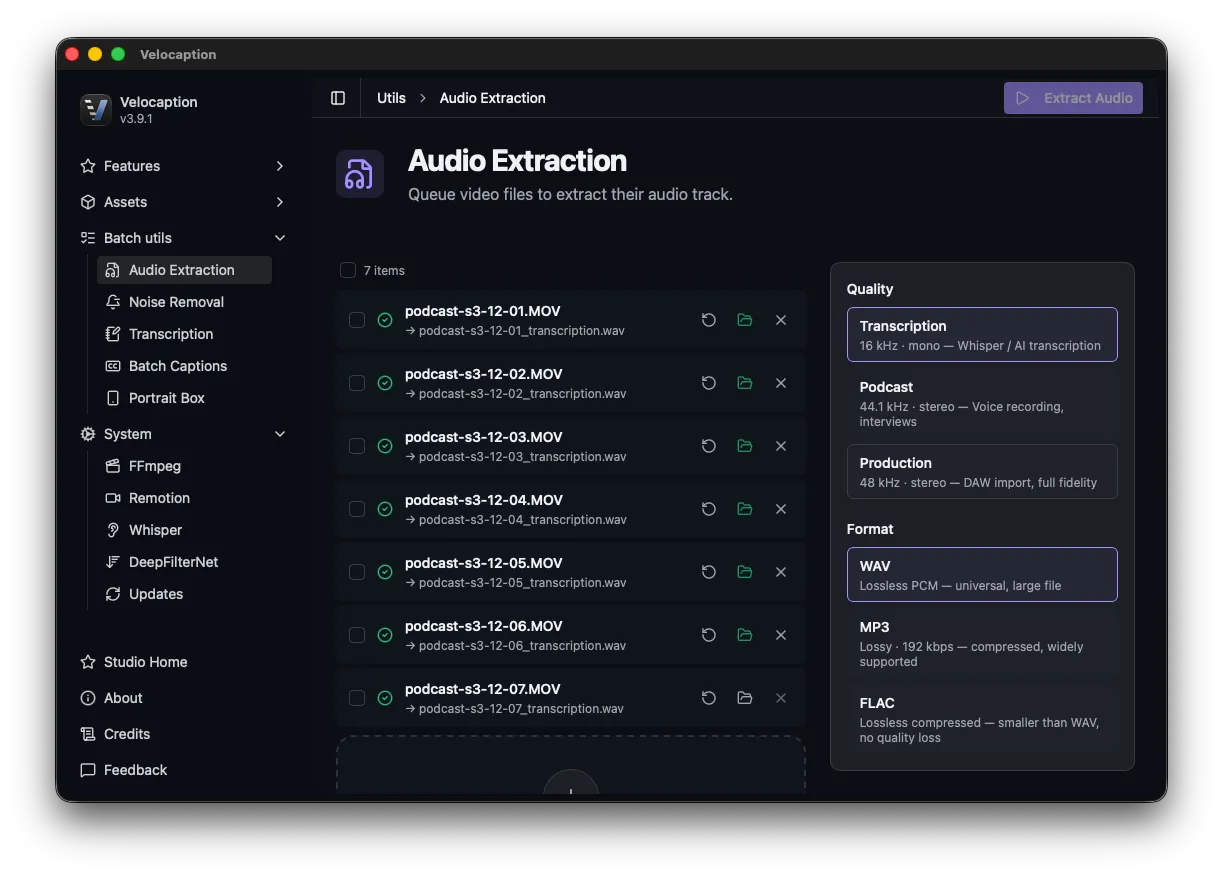
Task: Re-run extraction for podcast-s3-12-06.MOV
Action: point(709,635)
